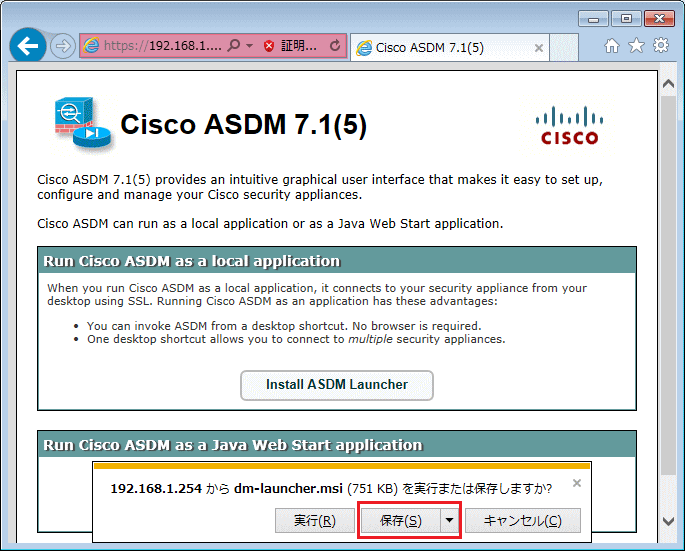Image resolution: width=685 pixels, height=551 pixels.
Task: Expand the 保存 save options arrow
Action: pos(450,520)
